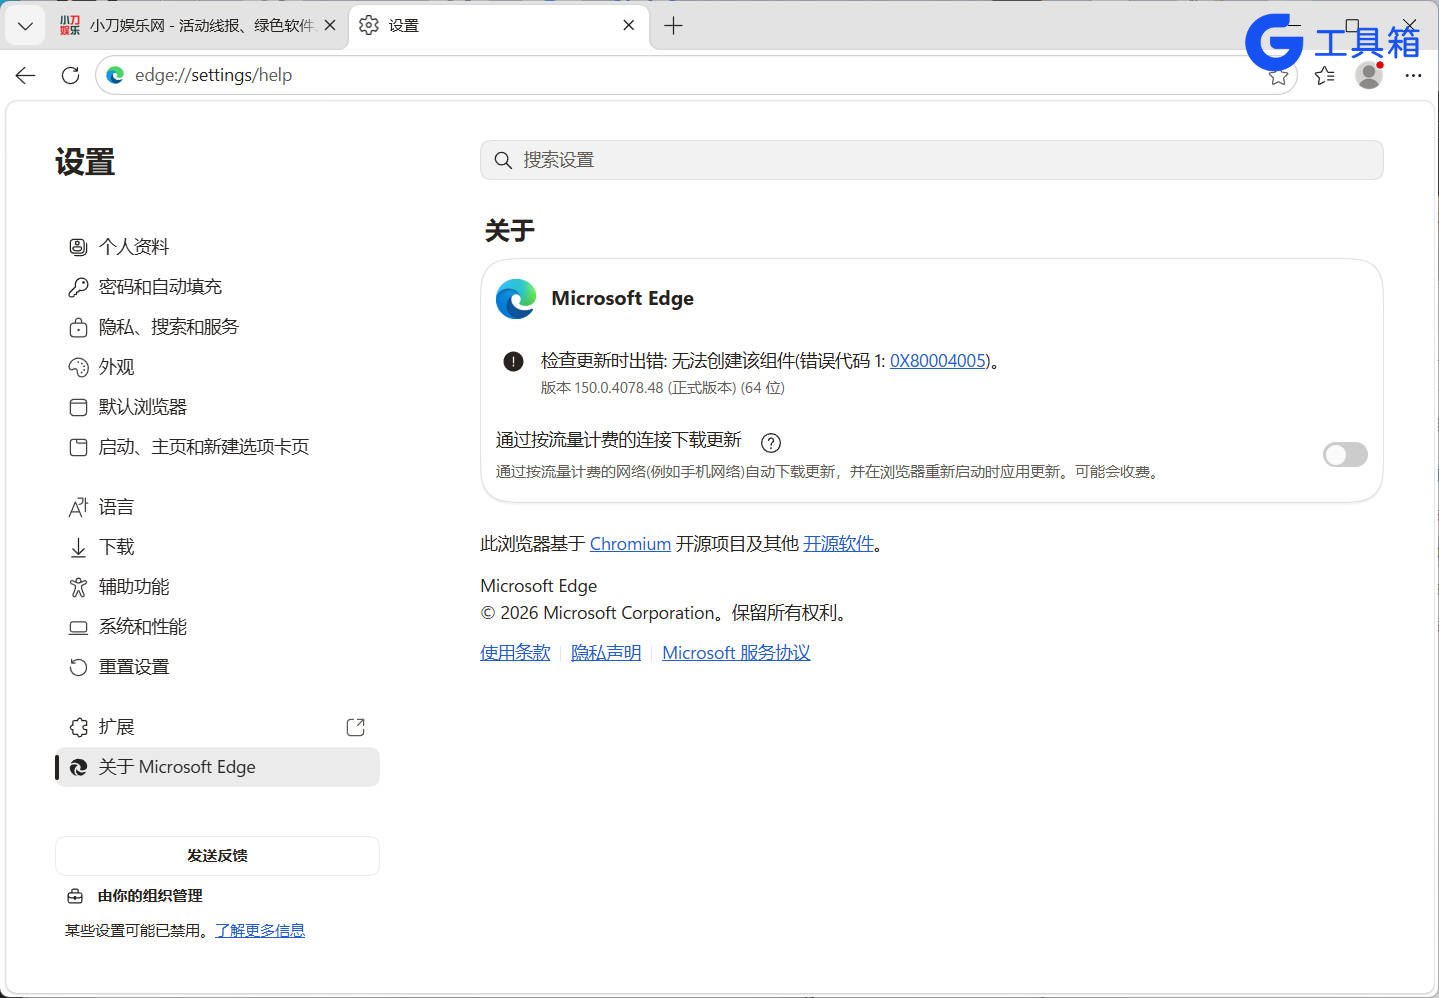Open a new tab with the plus button
This screenshot has height=998, width=1439.
(x=674, y=26)
